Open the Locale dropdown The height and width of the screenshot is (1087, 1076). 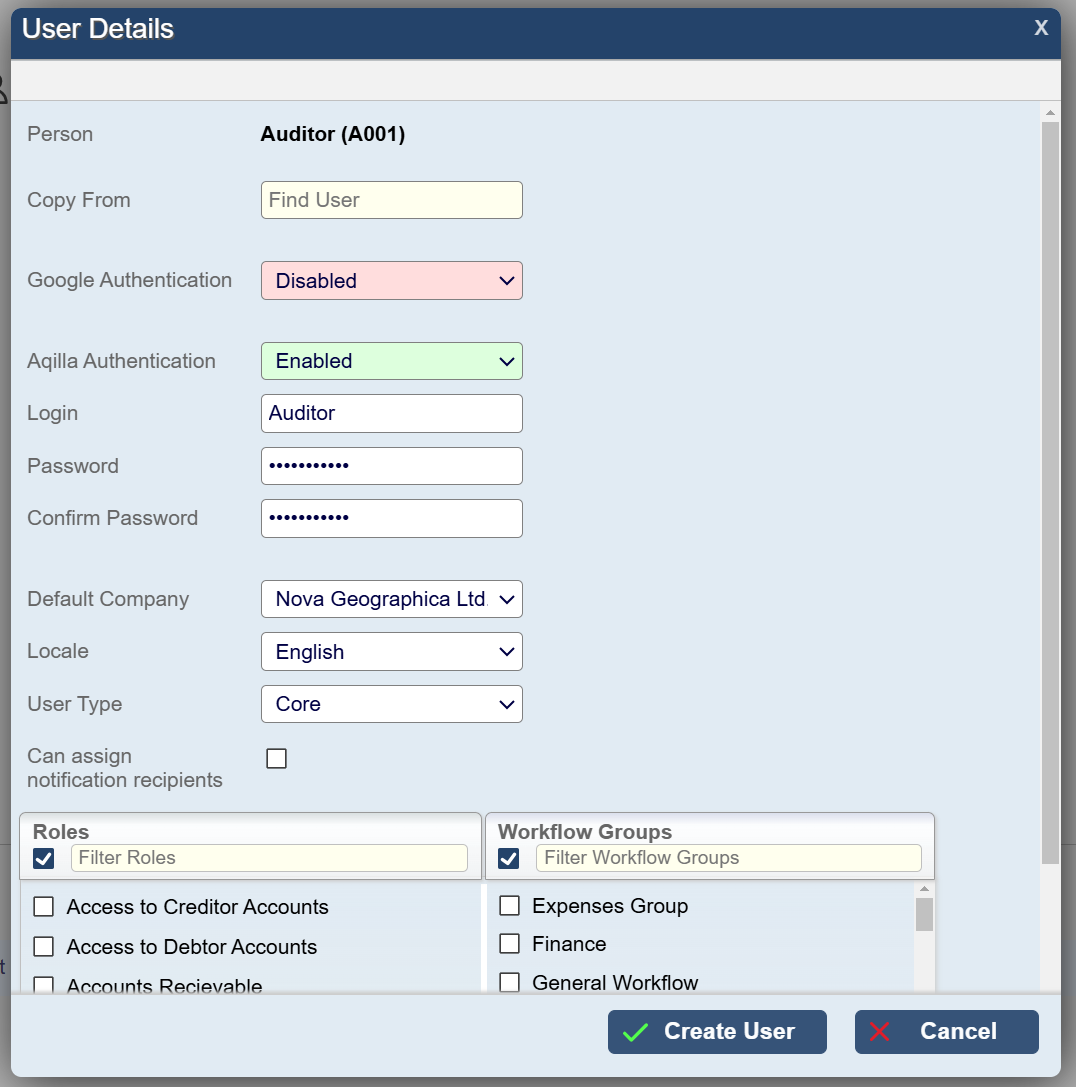click(392, 652)
